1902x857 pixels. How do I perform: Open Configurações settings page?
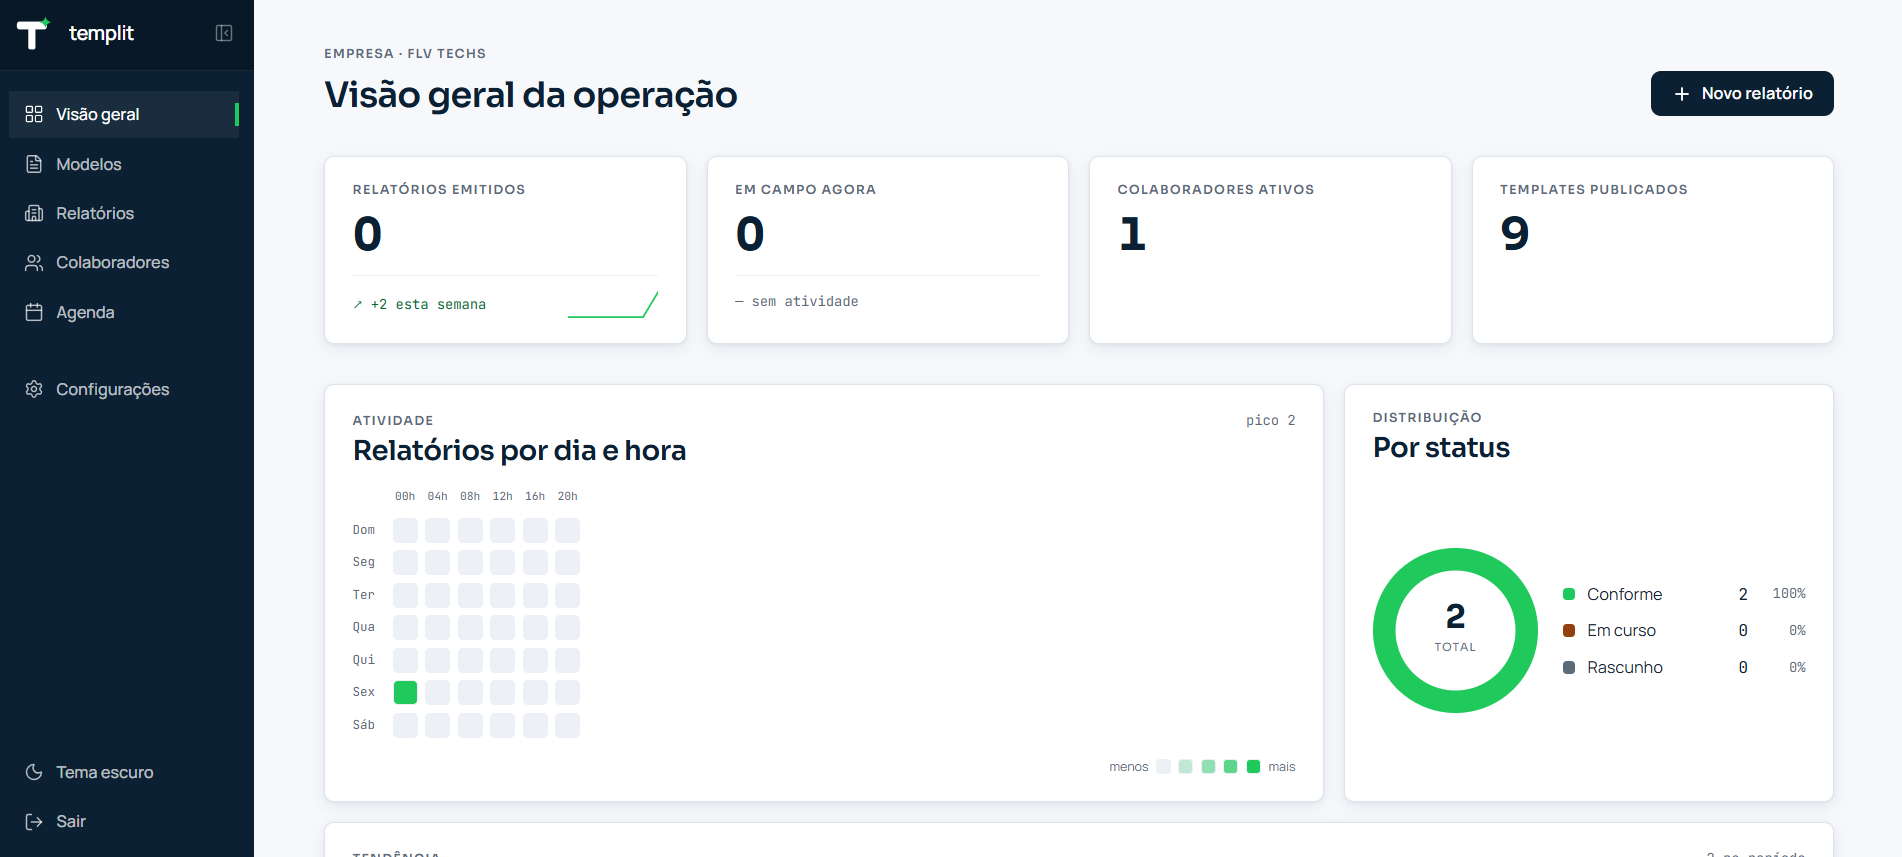124,389
